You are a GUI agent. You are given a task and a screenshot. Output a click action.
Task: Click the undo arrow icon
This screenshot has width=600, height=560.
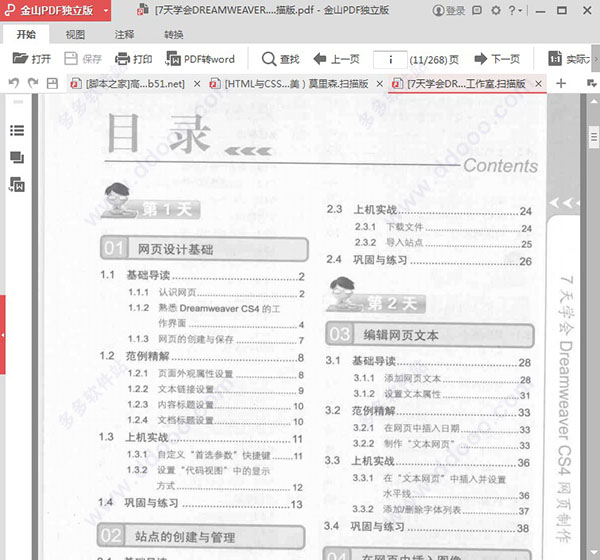[14, 83]
